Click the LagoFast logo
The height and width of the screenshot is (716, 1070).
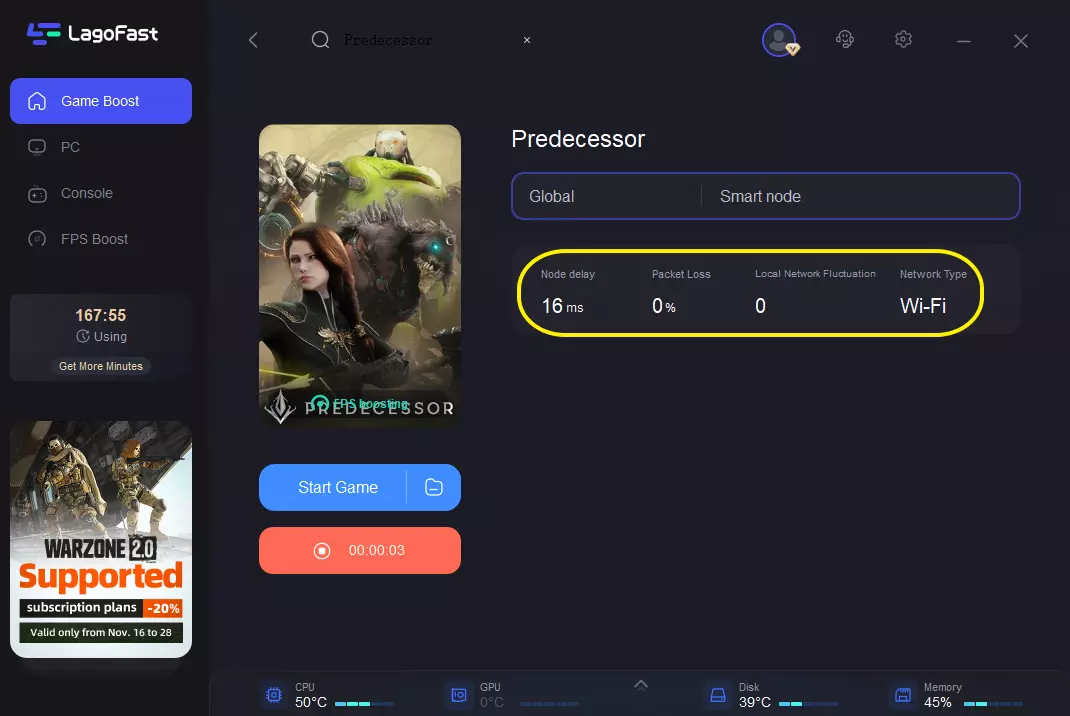[92, 33]
